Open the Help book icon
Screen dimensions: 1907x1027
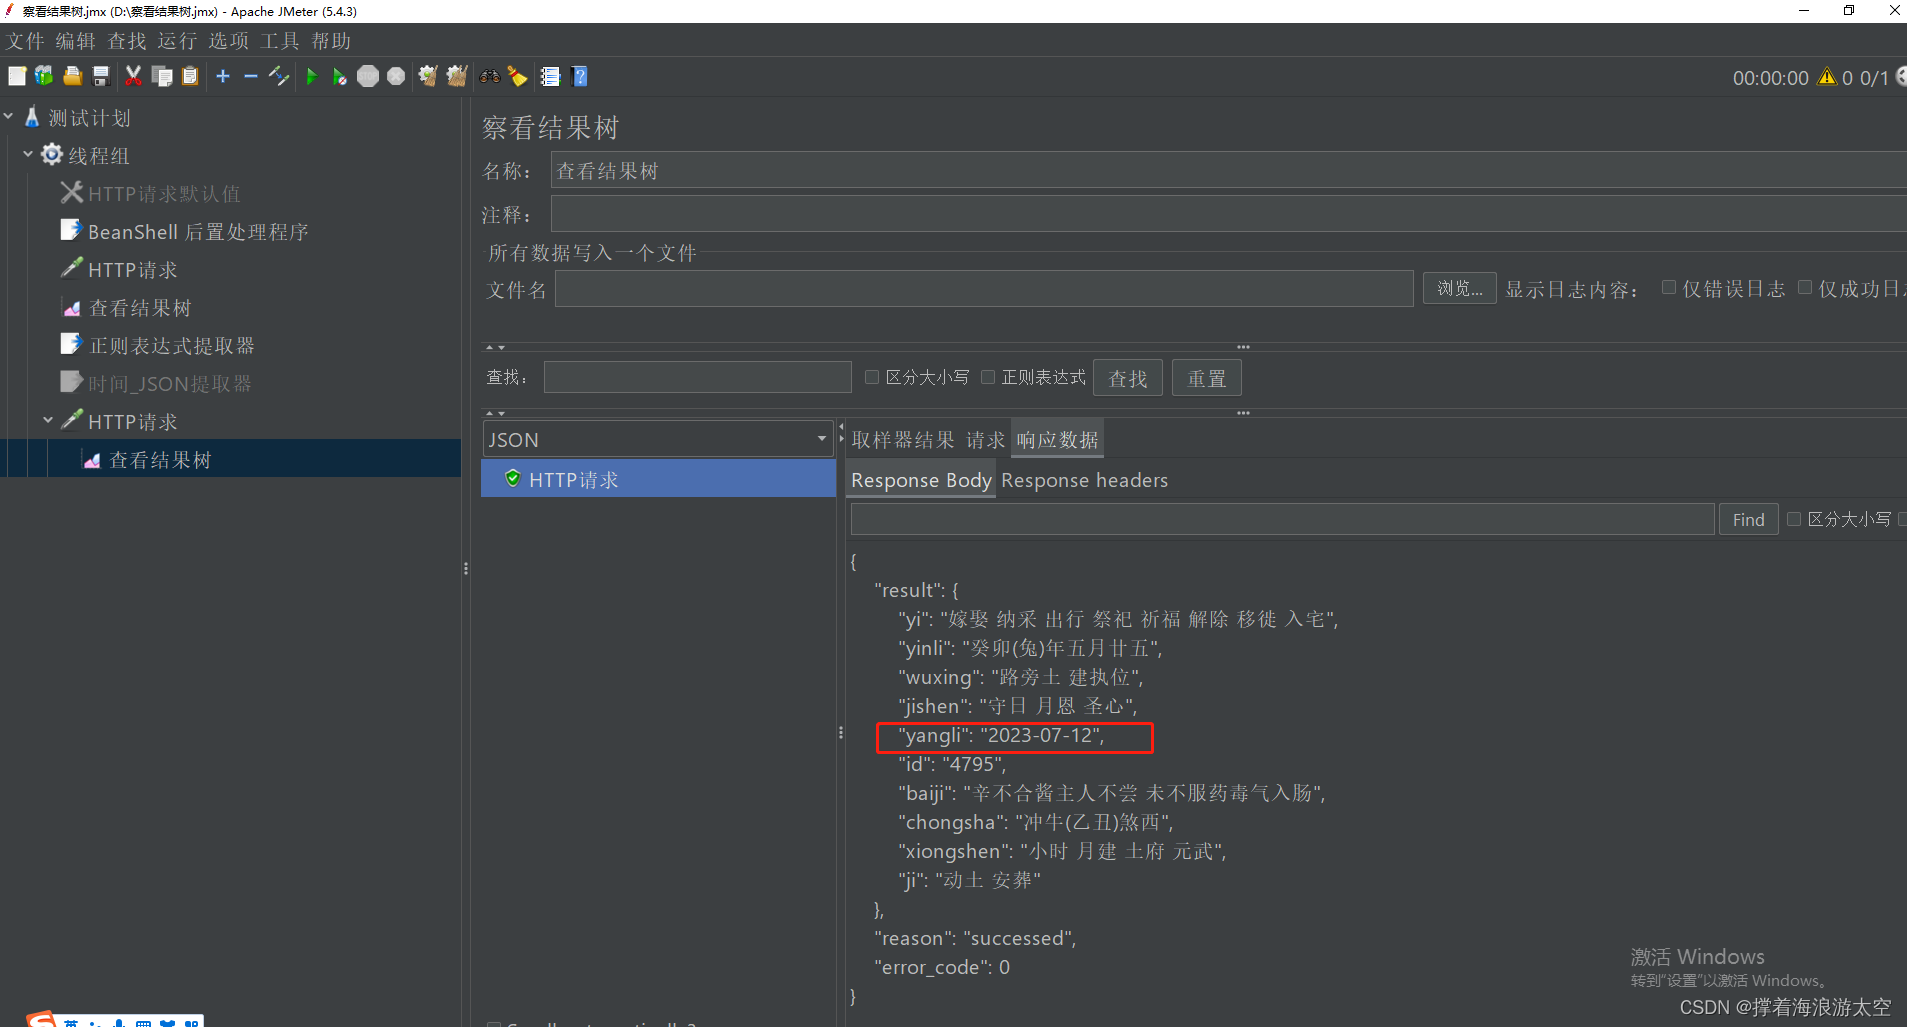(579, 76)
